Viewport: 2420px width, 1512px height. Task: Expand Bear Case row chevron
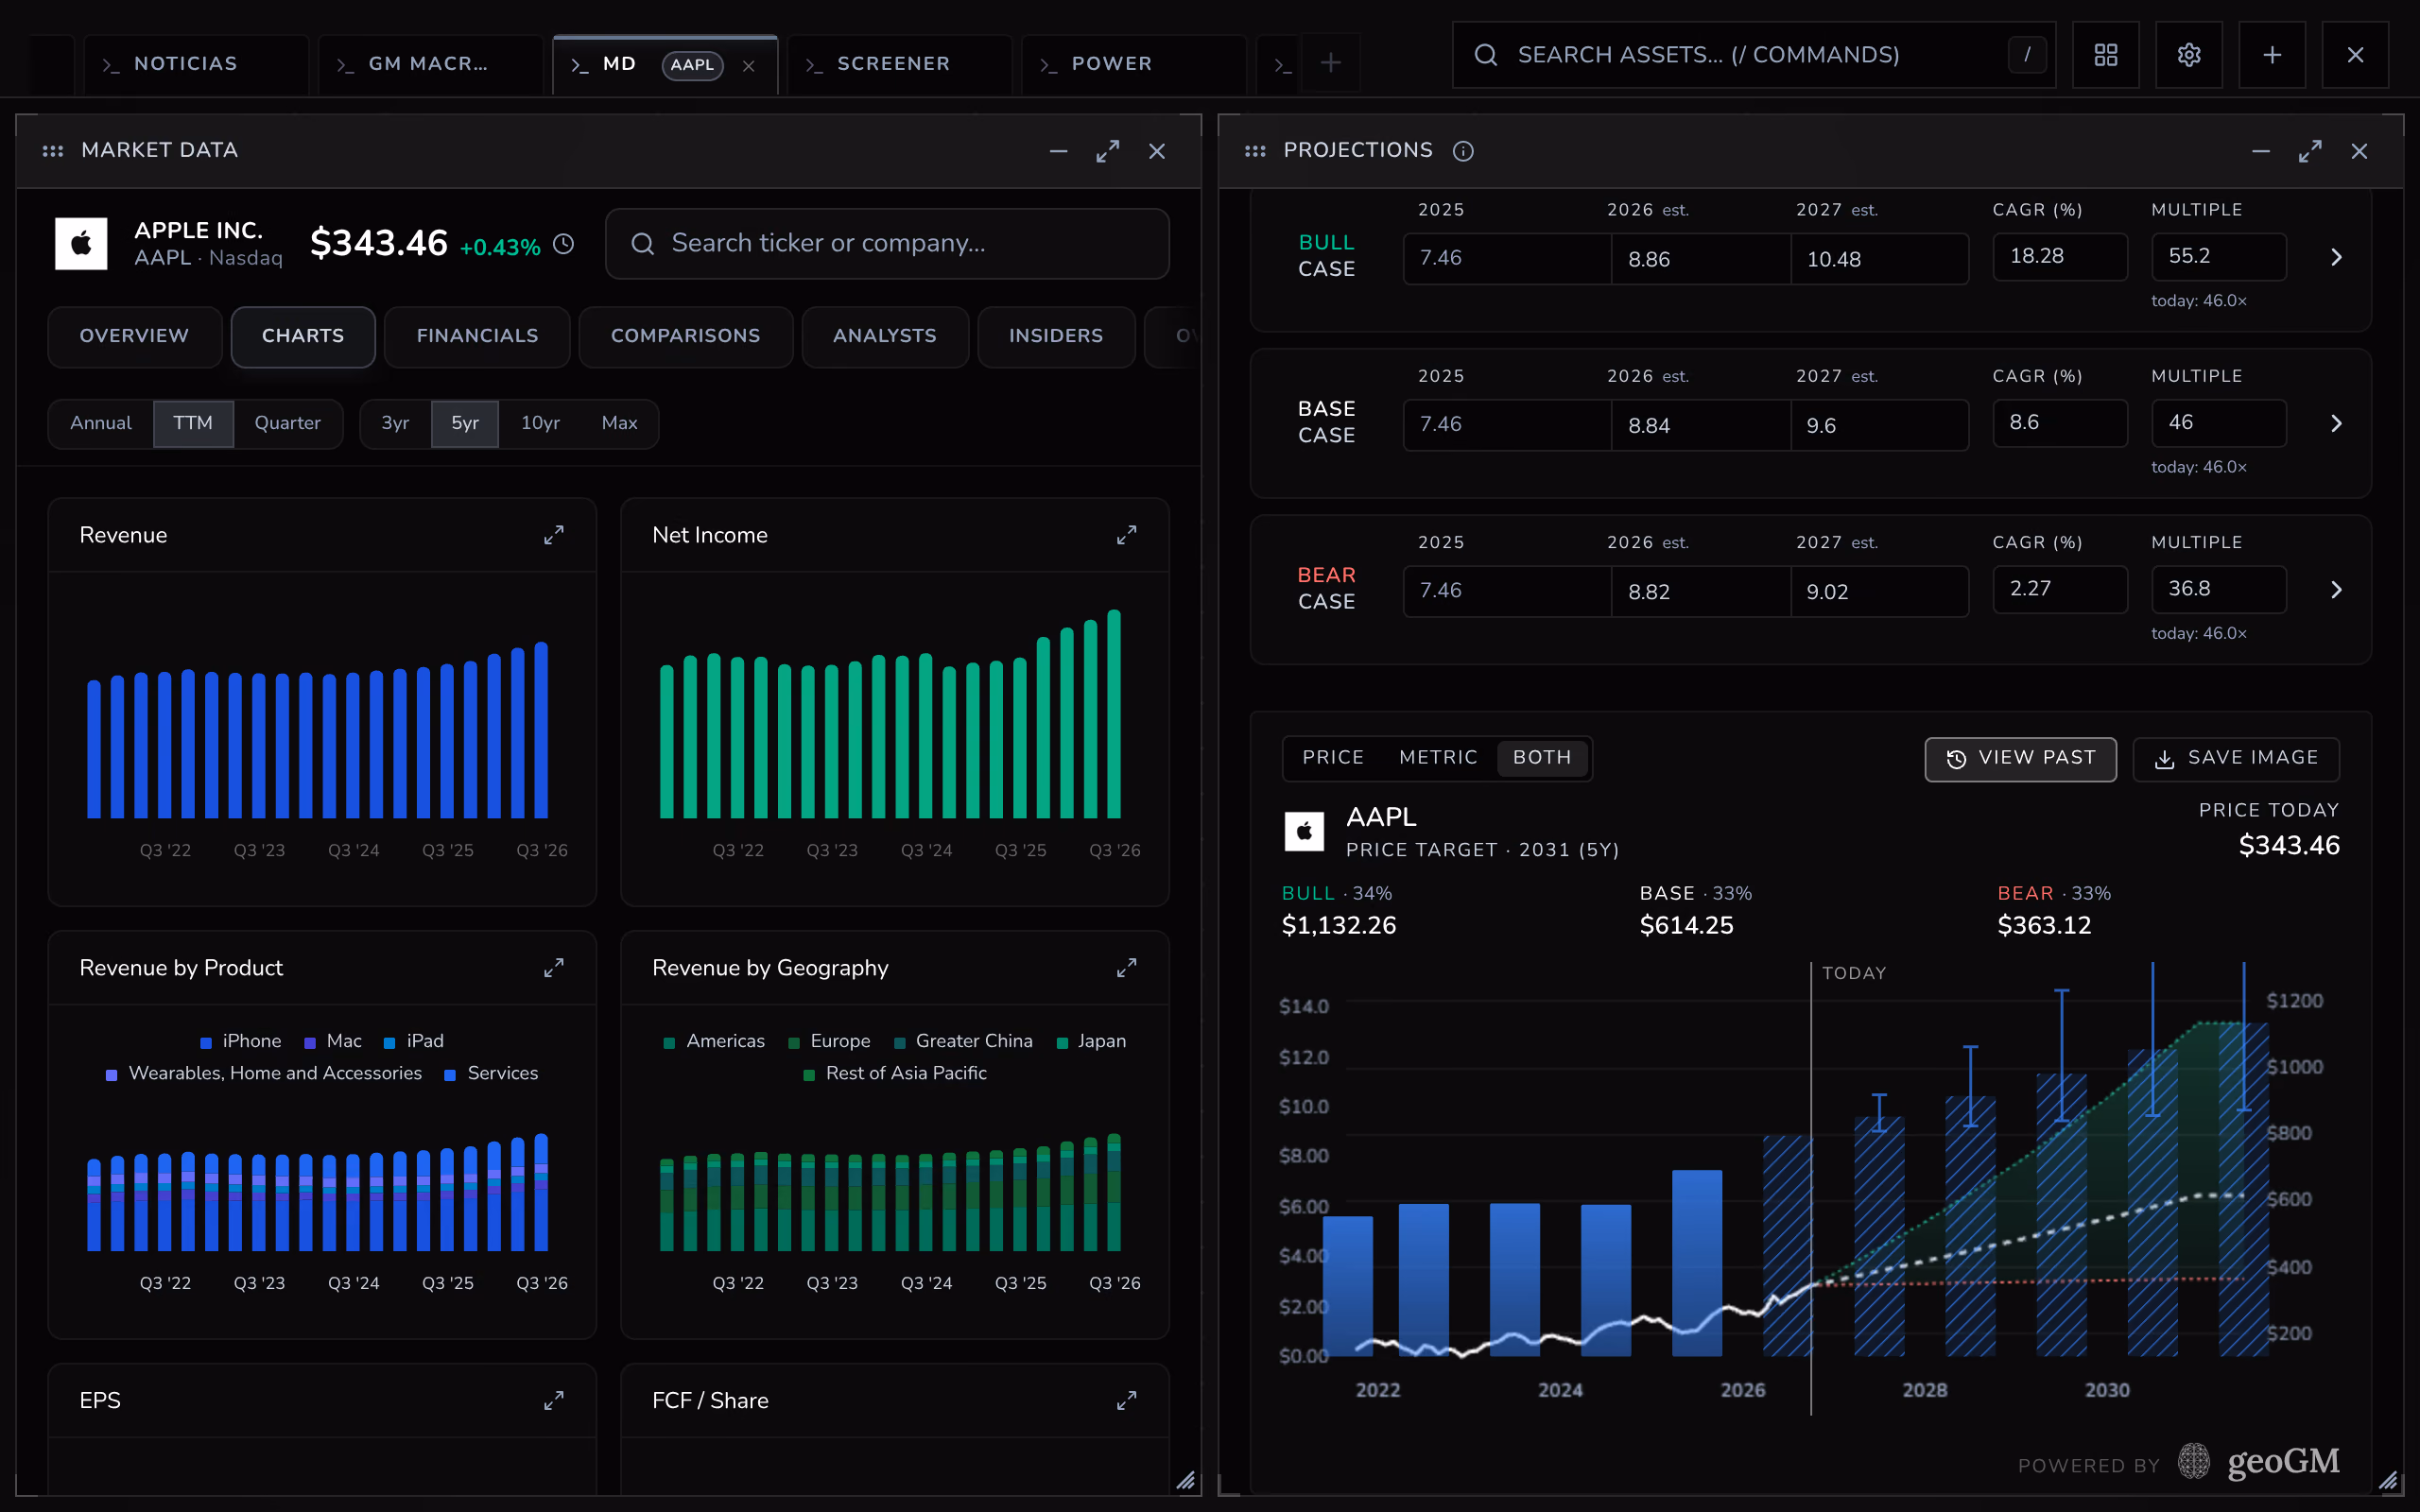[x=2336, y=590]
